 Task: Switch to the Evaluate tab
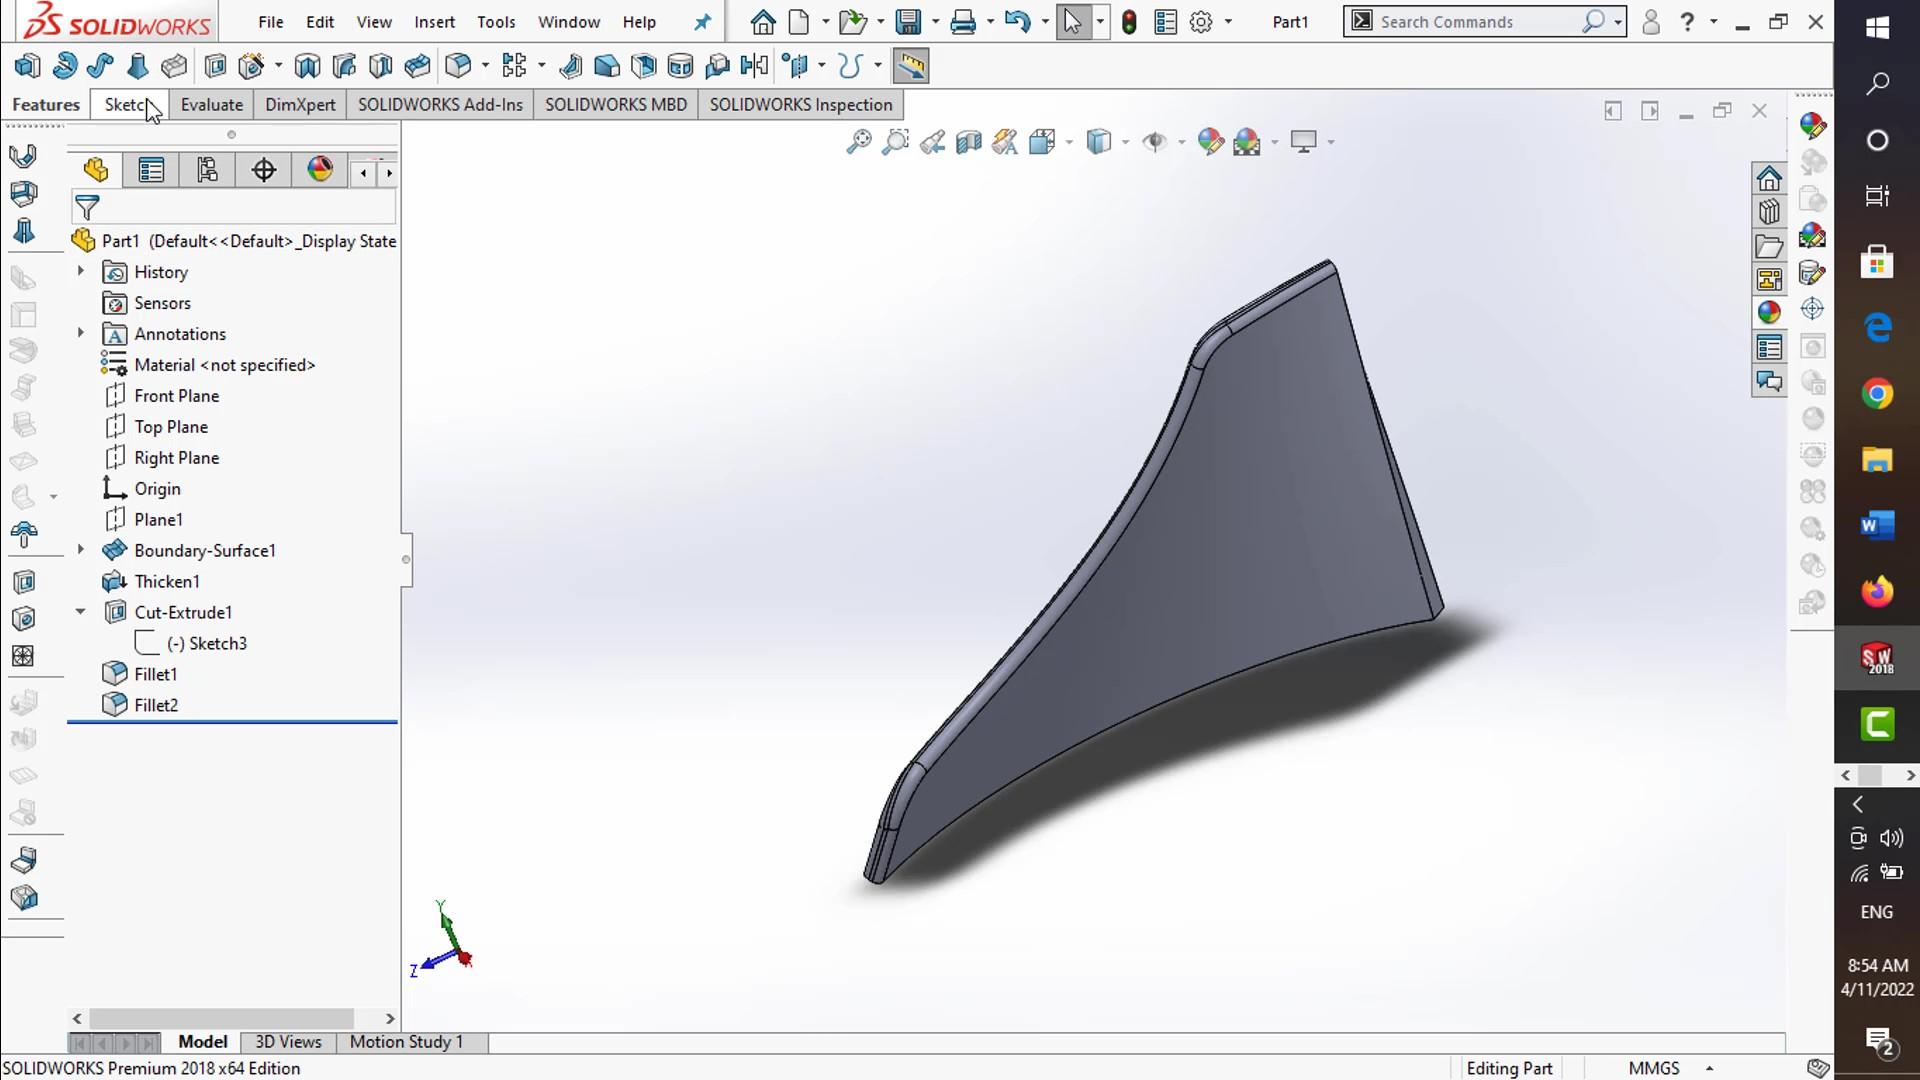[211, 105]
